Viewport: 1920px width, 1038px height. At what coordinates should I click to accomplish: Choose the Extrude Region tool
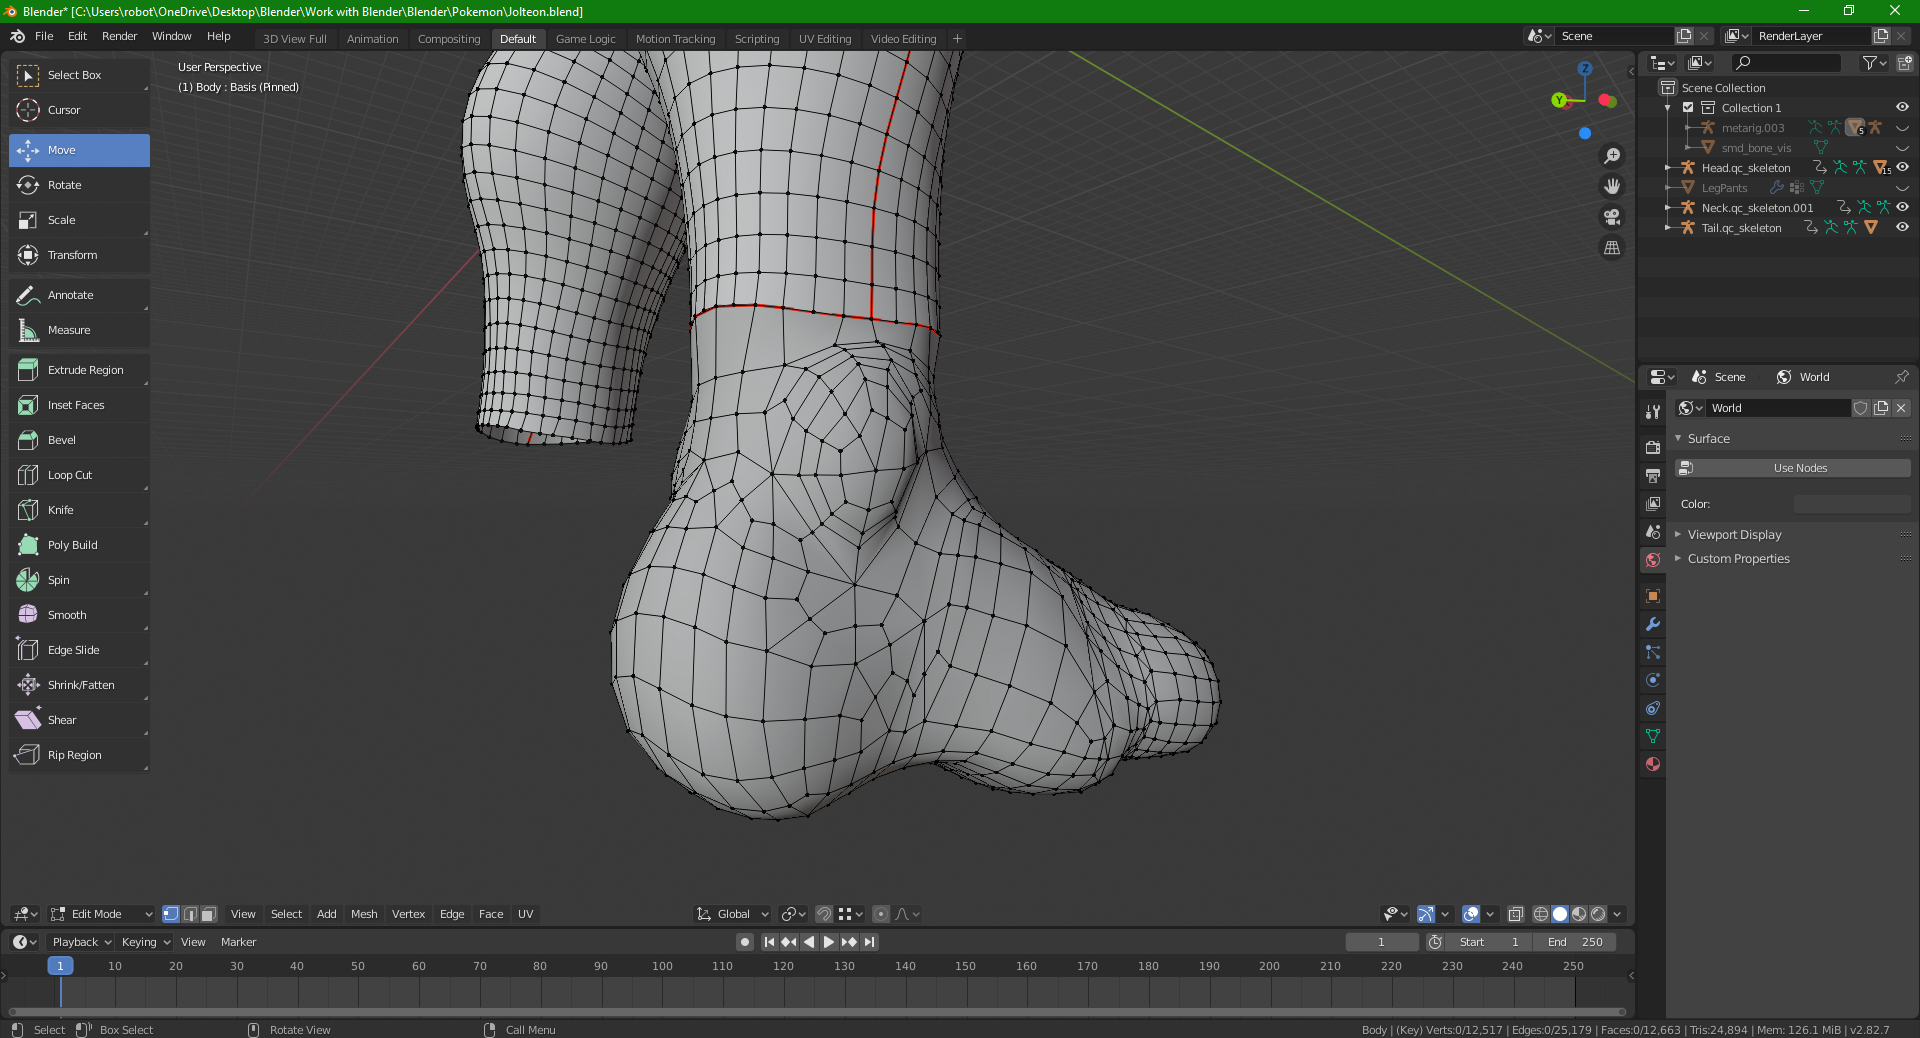(x=79, y=370)
